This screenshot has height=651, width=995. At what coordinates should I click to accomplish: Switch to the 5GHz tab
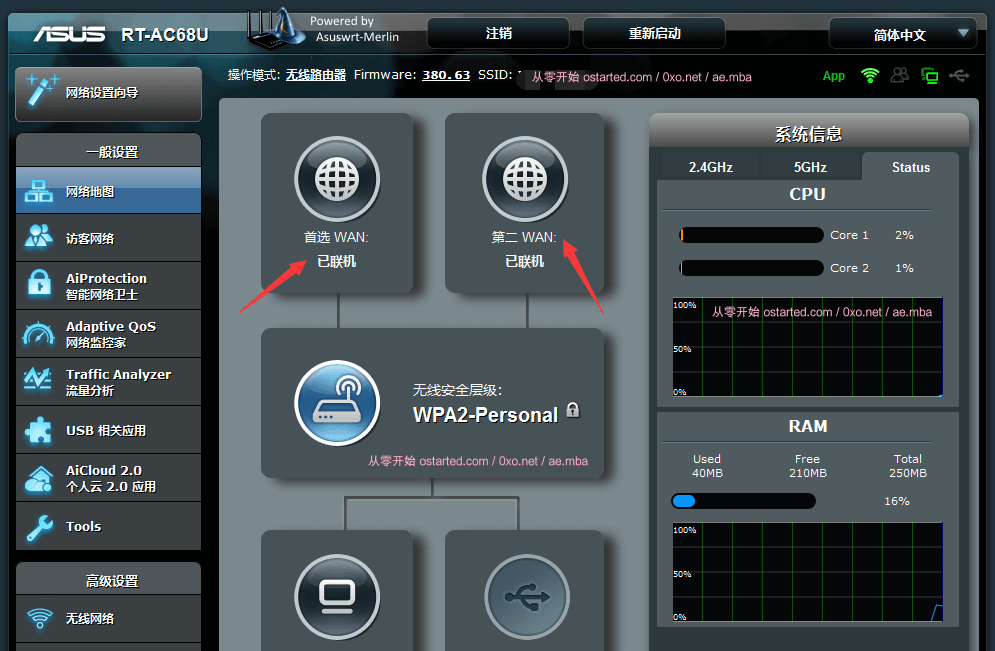point(810,167)
